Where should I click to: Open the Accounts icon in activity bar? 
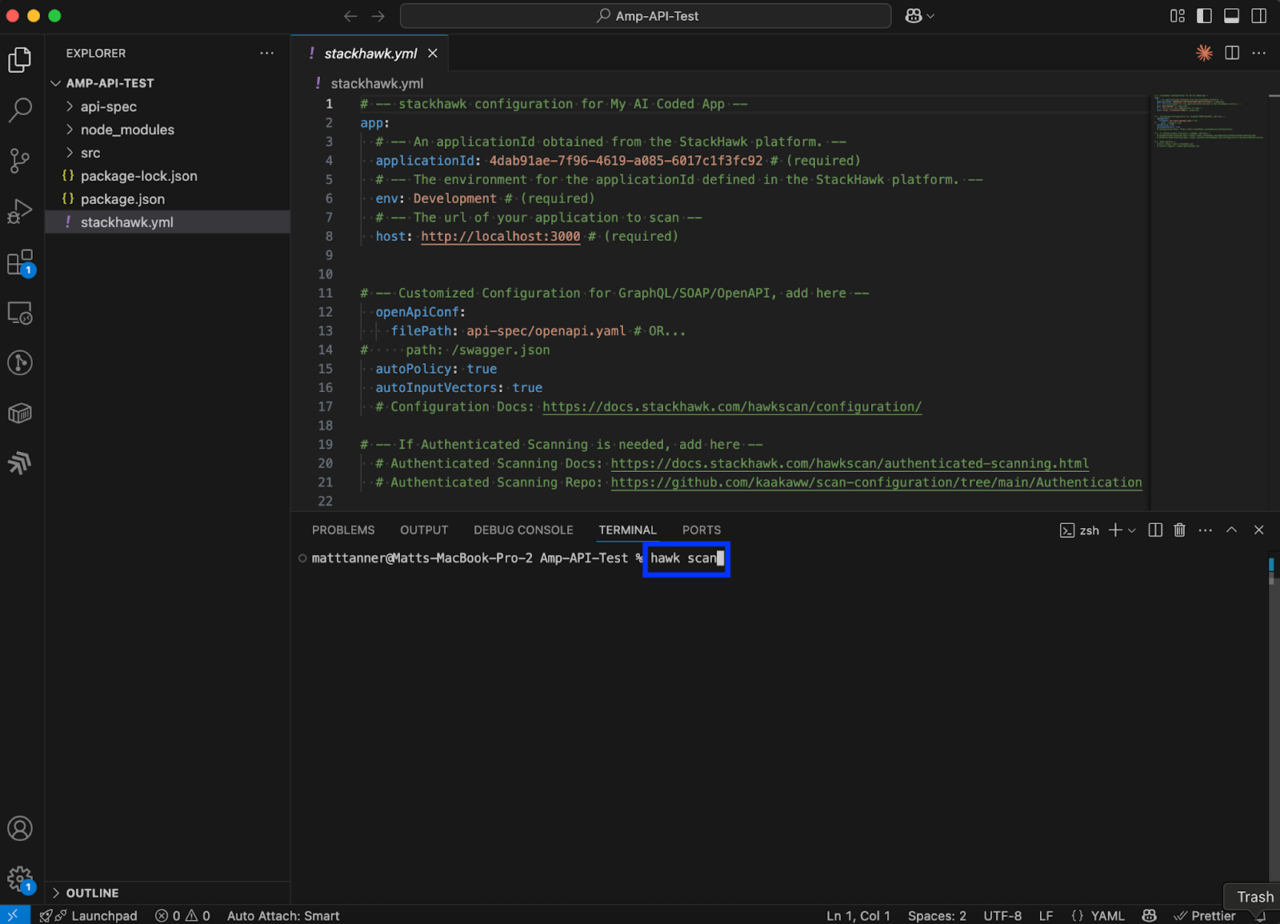coord(20,829)
